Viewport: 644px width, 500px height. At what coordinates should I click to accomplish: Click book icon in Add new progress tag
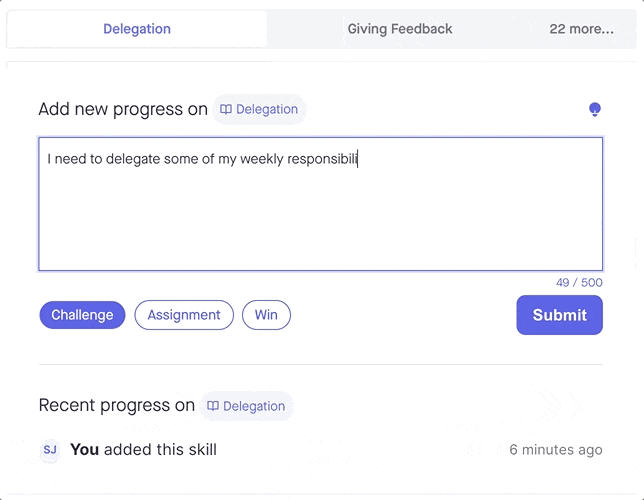(226, 110)
